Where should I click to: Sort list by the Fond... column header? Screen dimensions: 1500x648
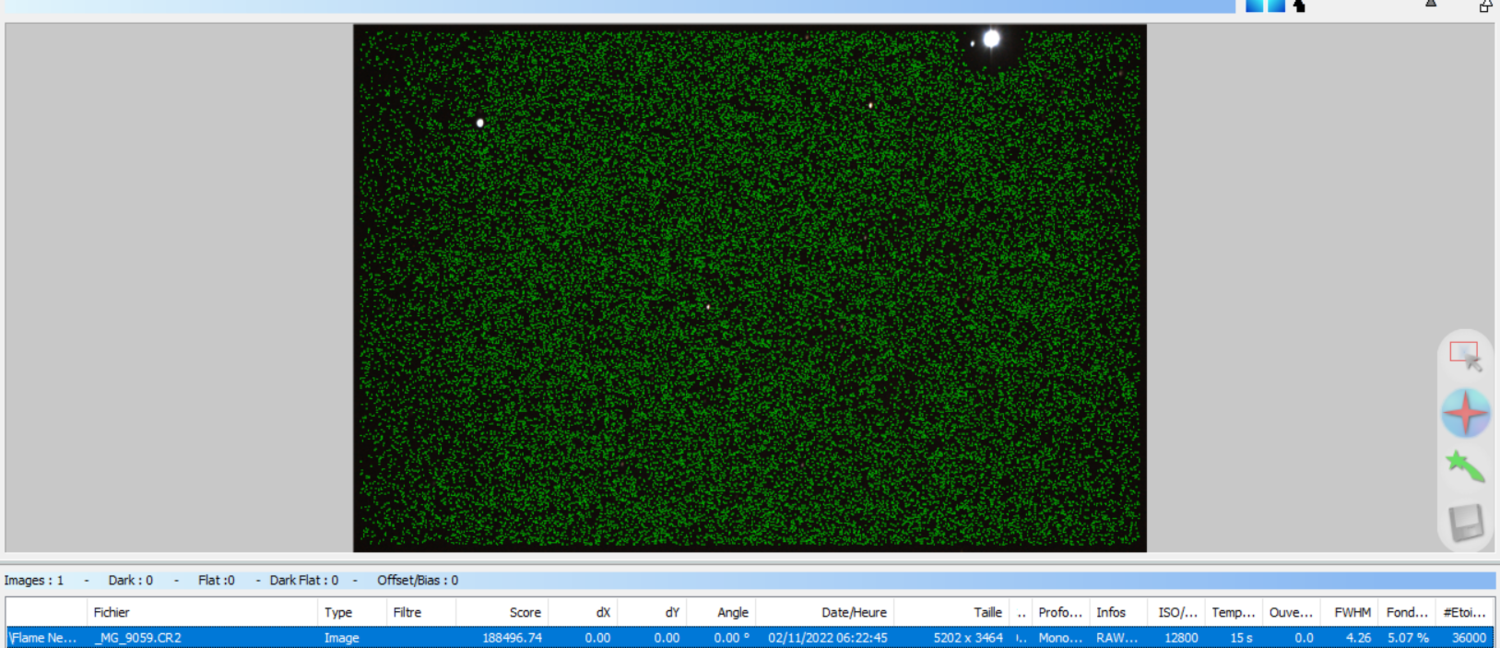point(1406,612)
